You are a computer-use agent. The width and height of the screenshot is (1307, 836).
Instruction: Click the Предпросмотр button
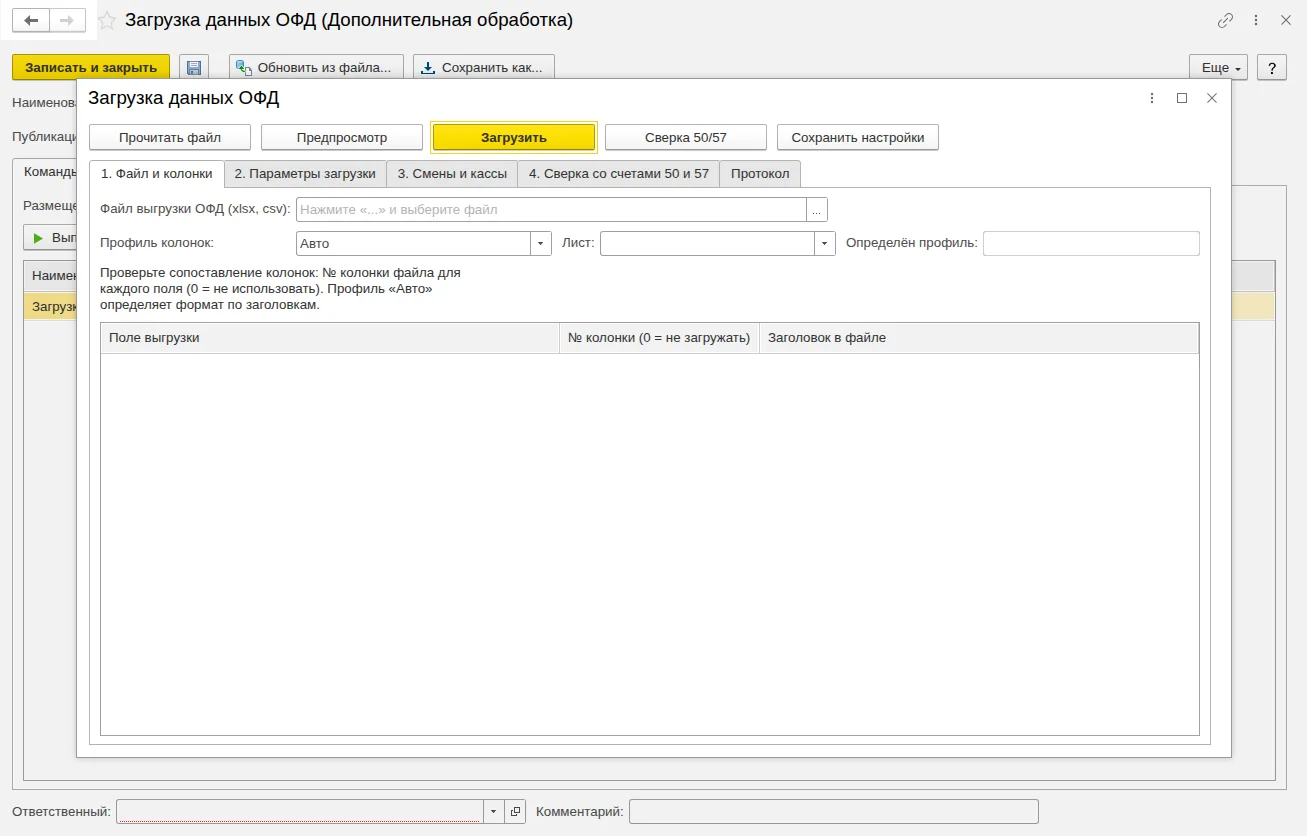342,137
